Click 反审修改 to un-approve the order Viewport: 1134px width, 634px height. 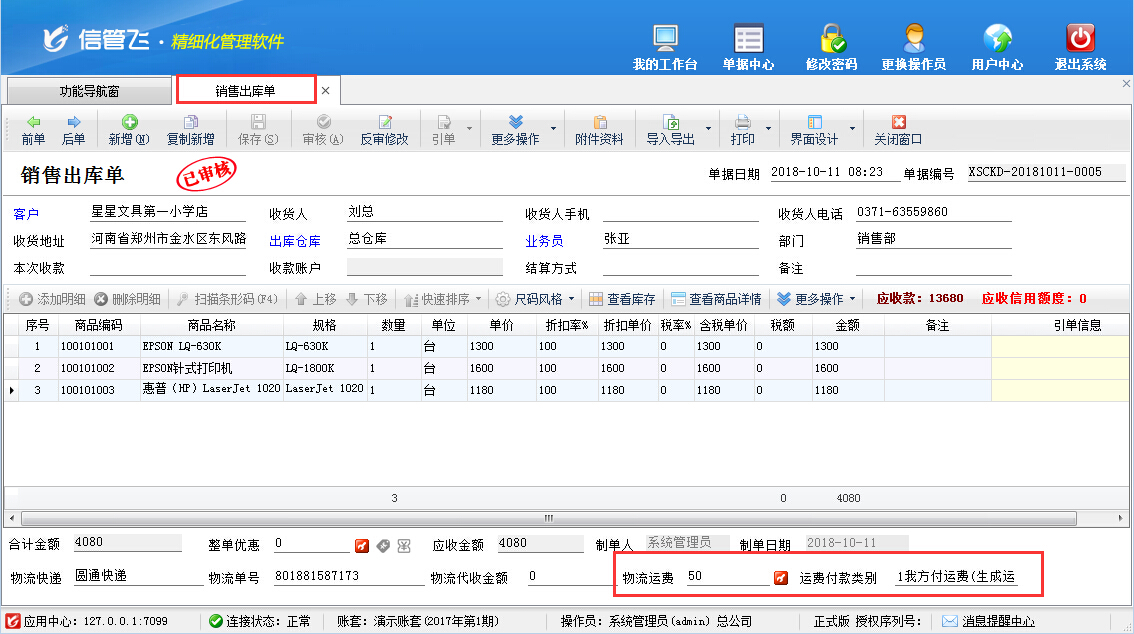point(384,129)
